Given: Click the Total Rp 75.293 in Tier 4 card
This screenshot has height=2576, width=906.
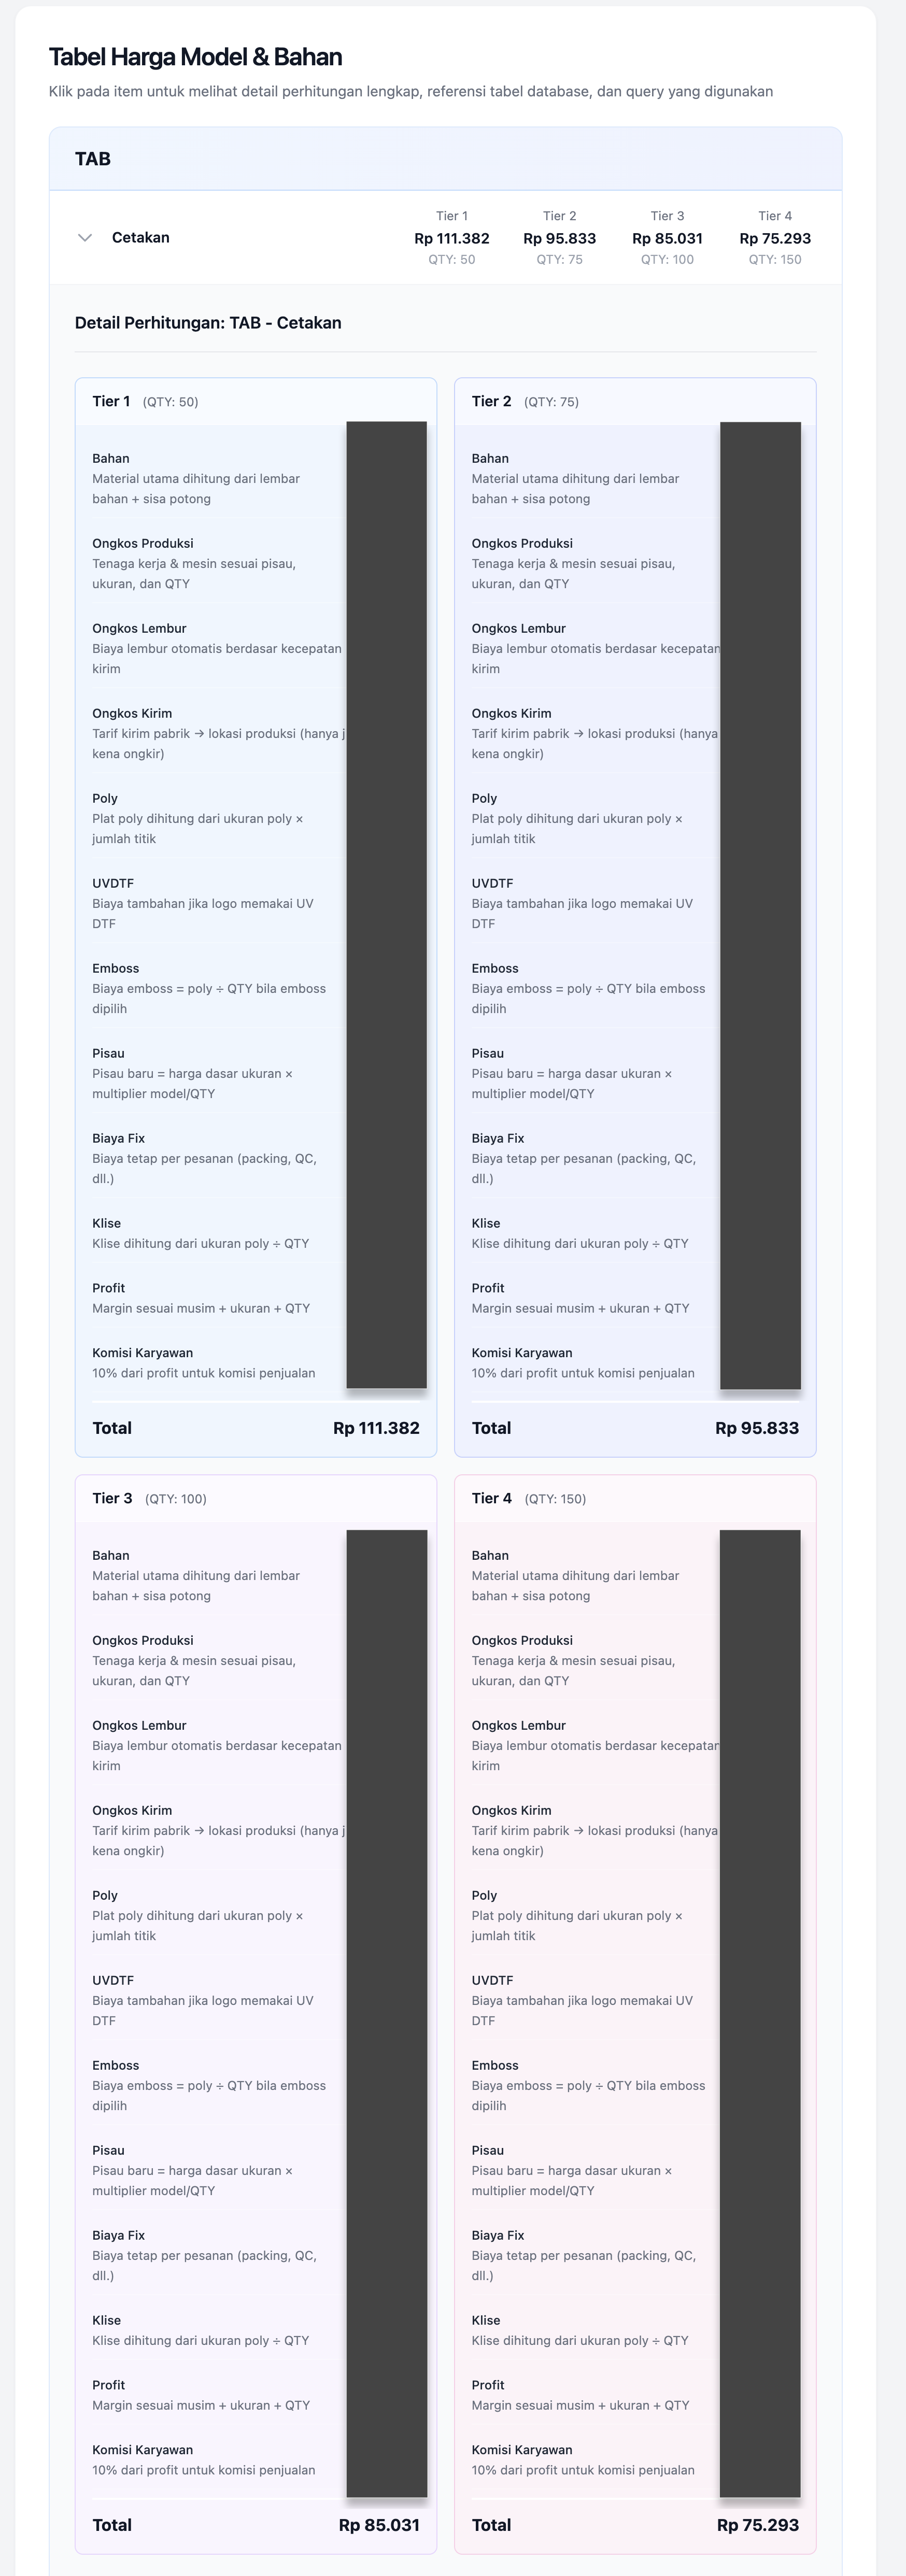Looking at the screenshot, I should tap(757, 2525).
